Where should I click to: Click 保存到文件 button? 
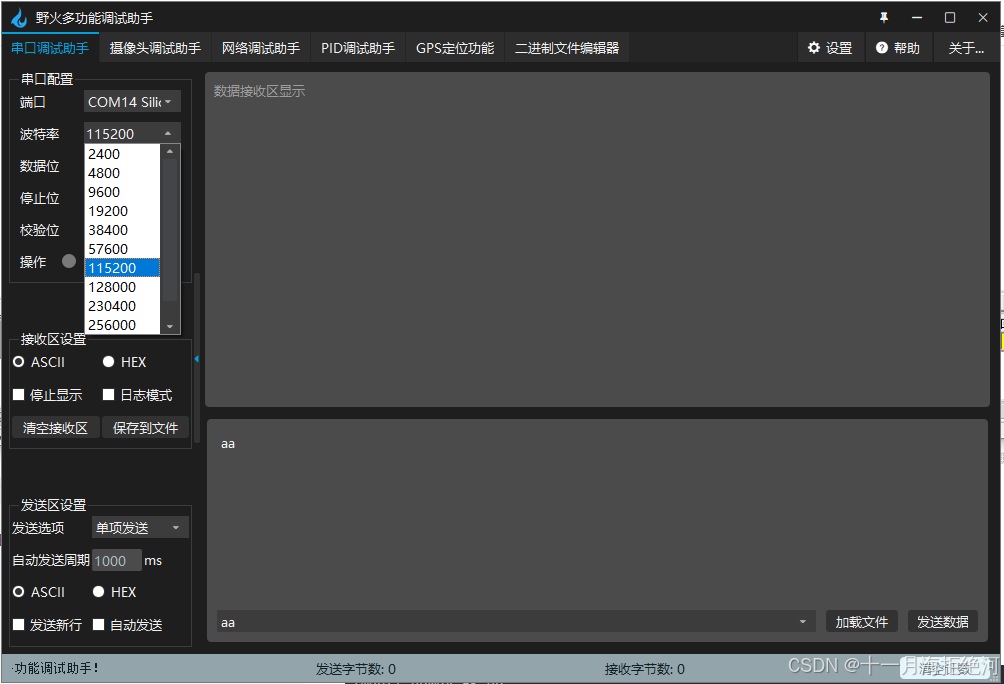[x=145, y=428]
